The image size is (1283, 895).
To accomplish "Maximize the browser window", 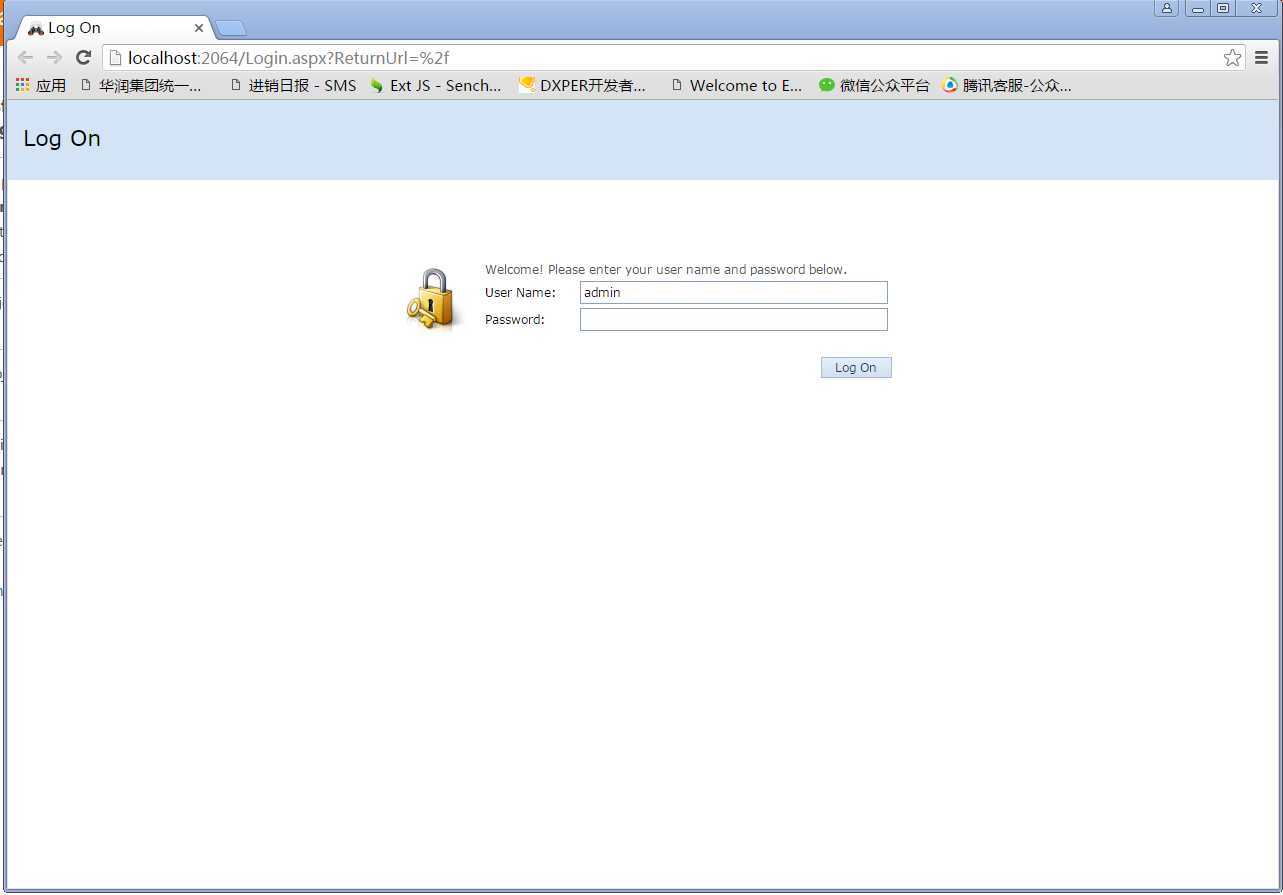I will click(x=1222, y=8).
